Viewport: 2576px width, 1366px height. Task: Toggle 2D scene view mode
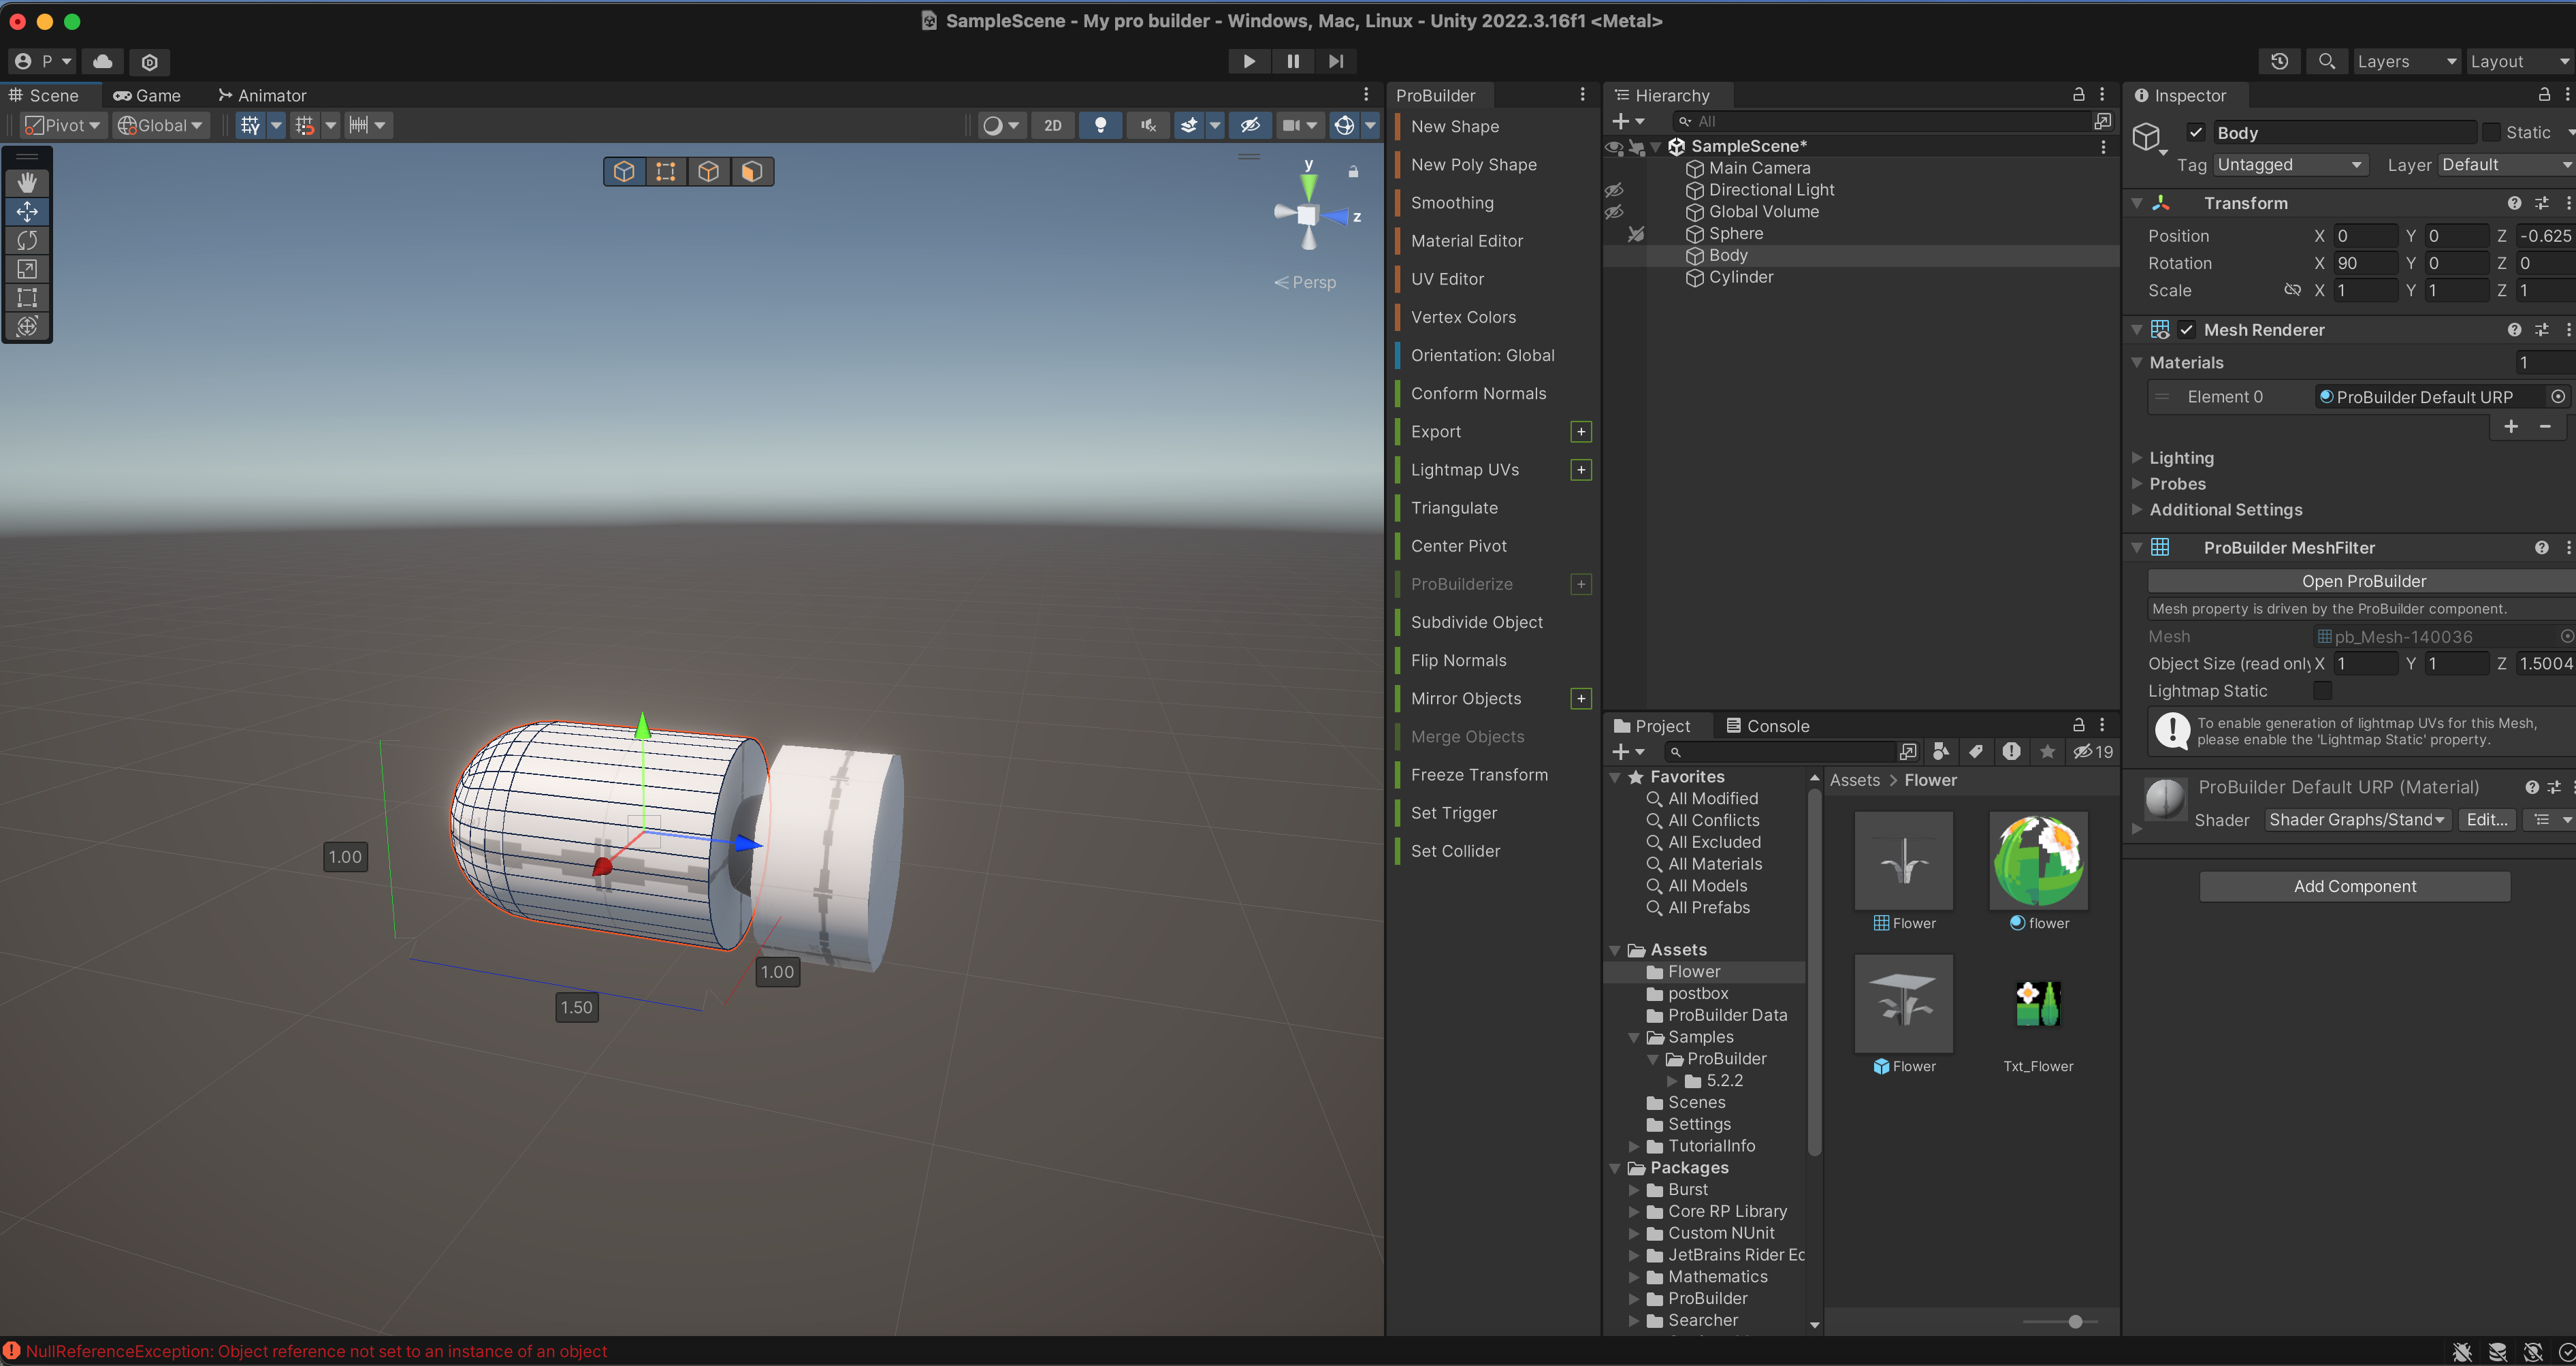pyautogui.click(x=1052, y=125)
